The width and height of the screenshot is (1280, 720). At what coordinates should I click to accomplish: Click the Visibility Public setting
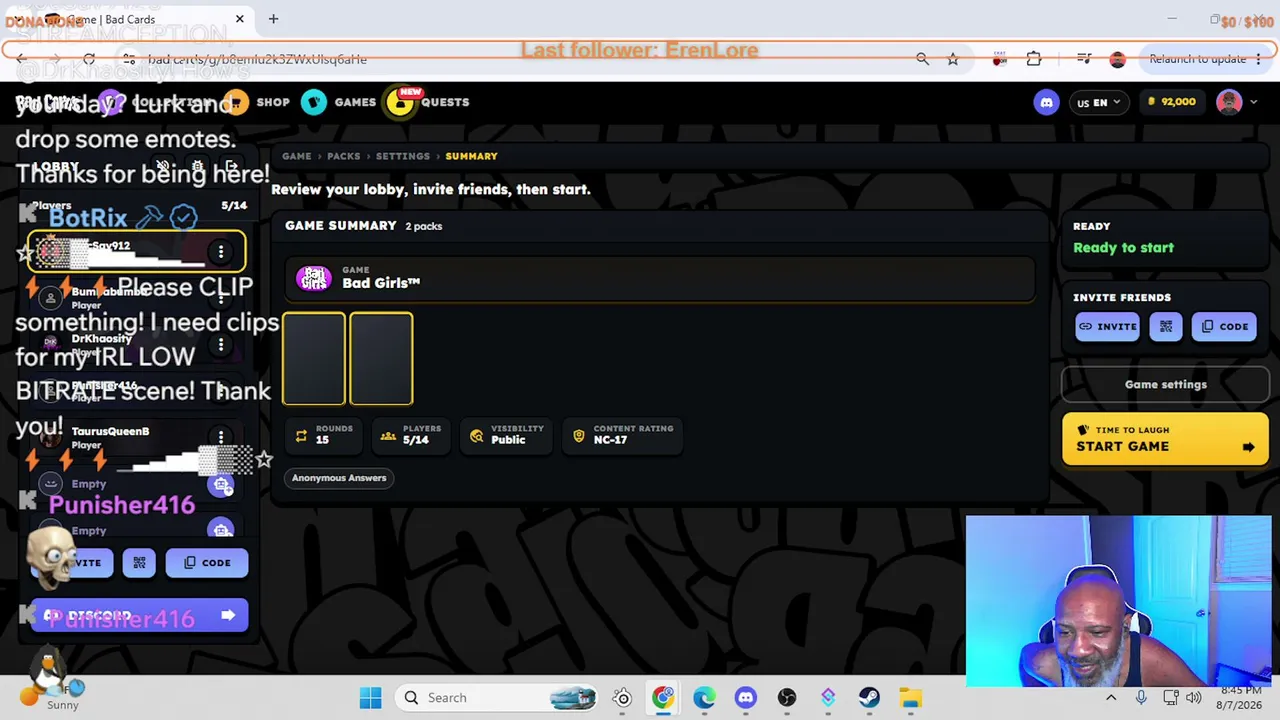point(508,435)
